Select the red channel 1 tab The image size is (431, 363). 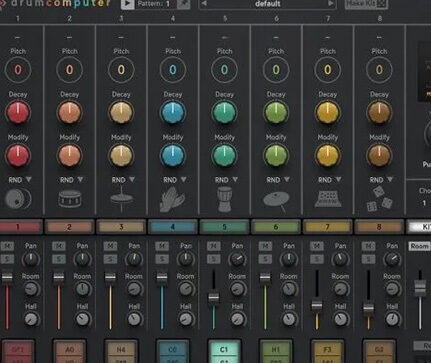click(21, 227)
